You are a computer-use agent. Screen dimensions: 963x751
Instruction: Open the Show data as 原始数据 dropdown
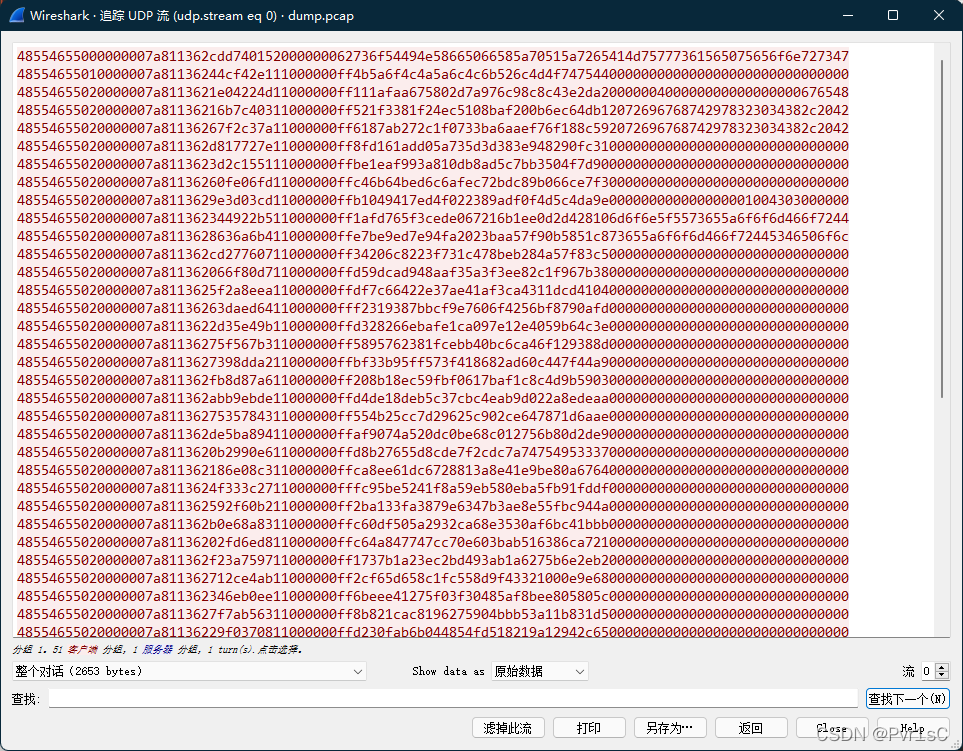tap(539, 671)
